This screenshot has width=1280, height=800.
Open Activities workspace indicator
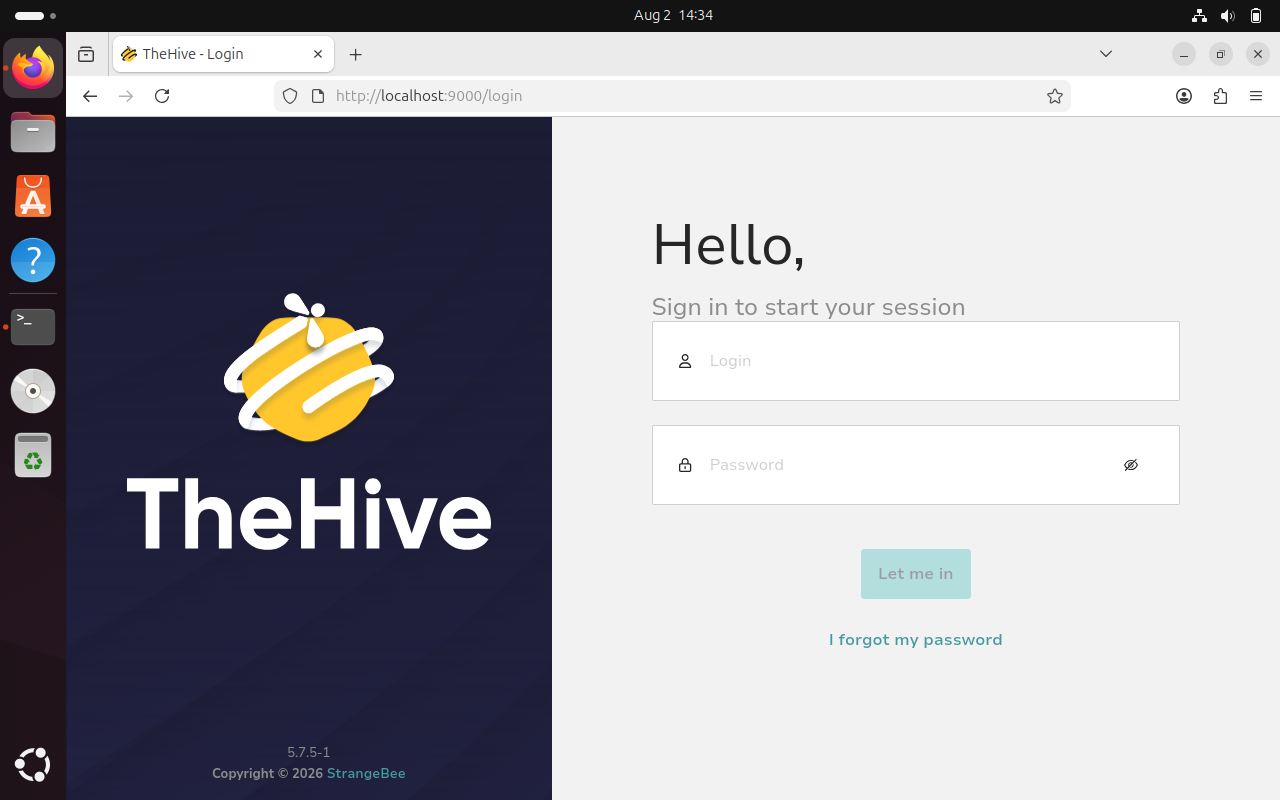(x=35, y=16)
